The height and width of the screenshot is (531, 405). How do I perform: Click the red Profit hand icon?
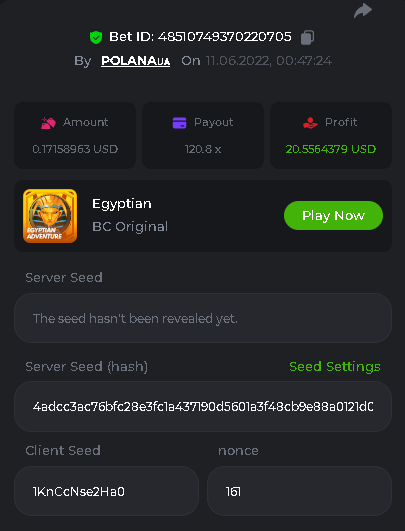pyautogui.click(x=310, y=123)
